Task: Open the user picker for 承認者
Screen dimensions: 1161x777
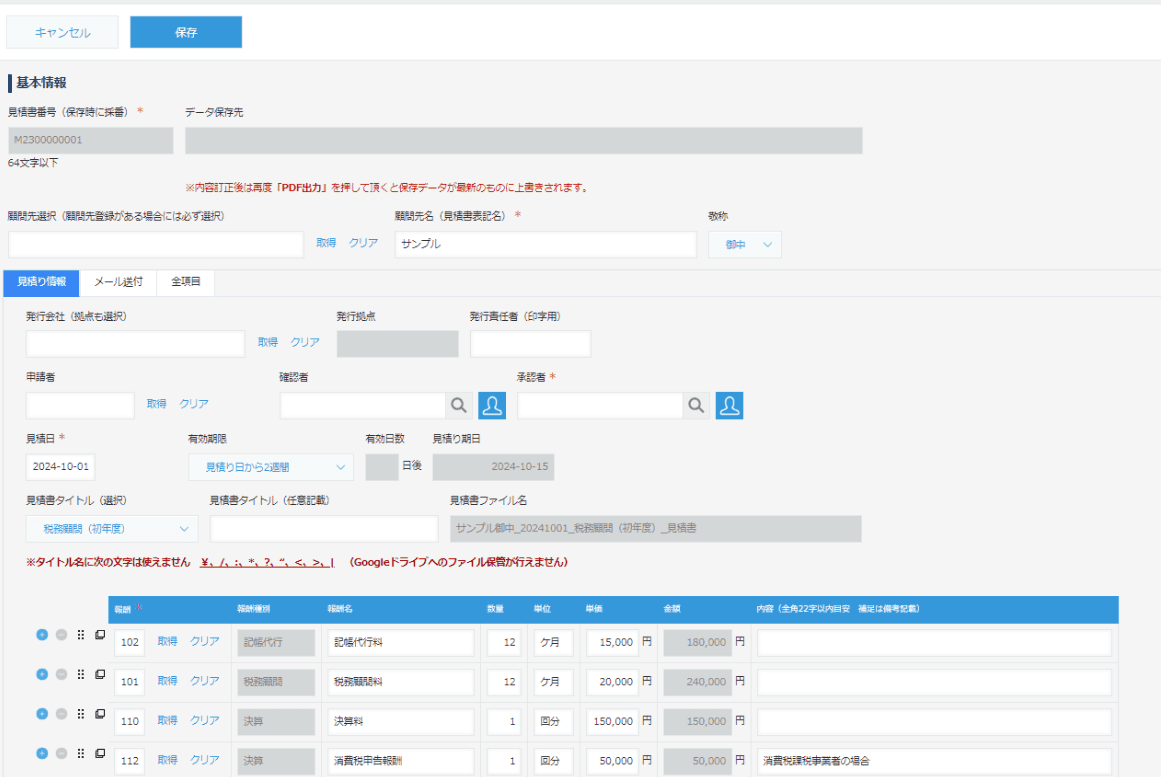Action: click(729, 405)
